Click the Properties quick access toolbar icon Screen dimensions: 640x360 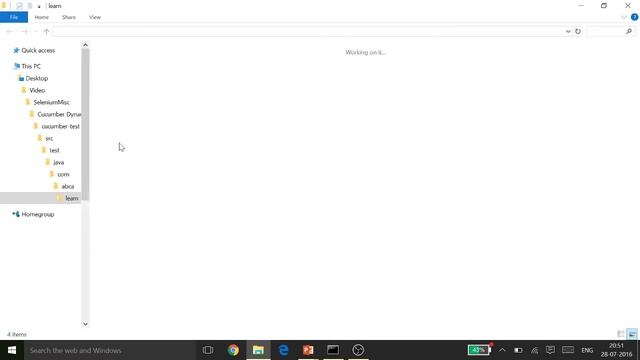19,6
